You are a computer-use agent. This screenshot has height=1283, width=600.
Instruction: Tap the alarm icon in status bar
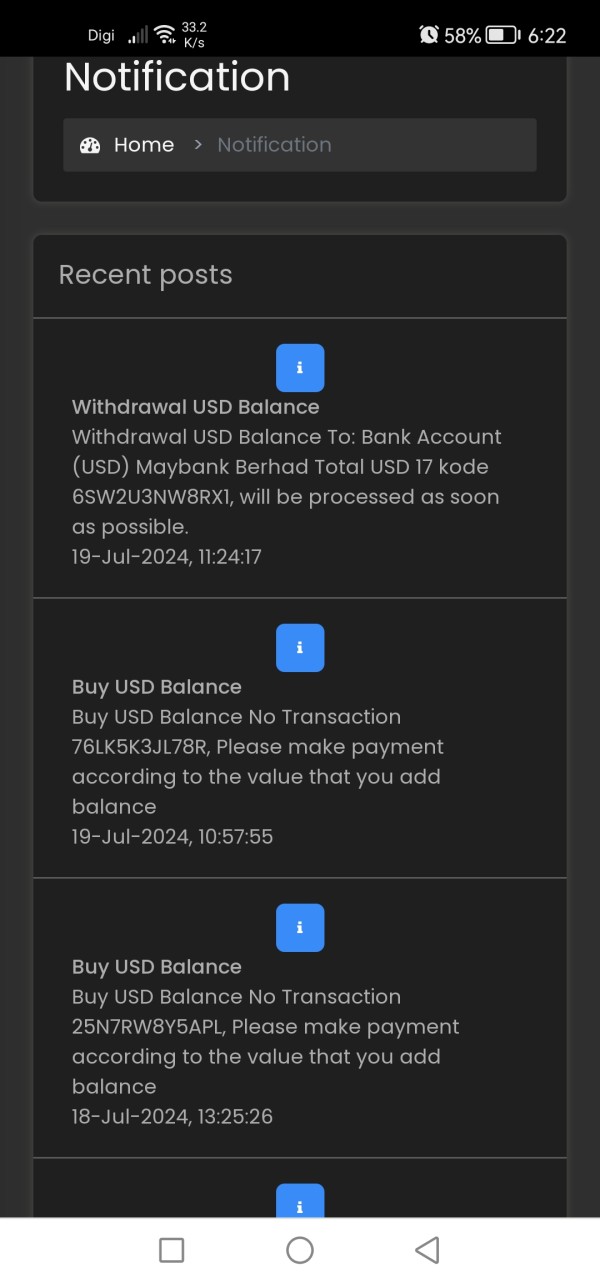tap(429, 35)
